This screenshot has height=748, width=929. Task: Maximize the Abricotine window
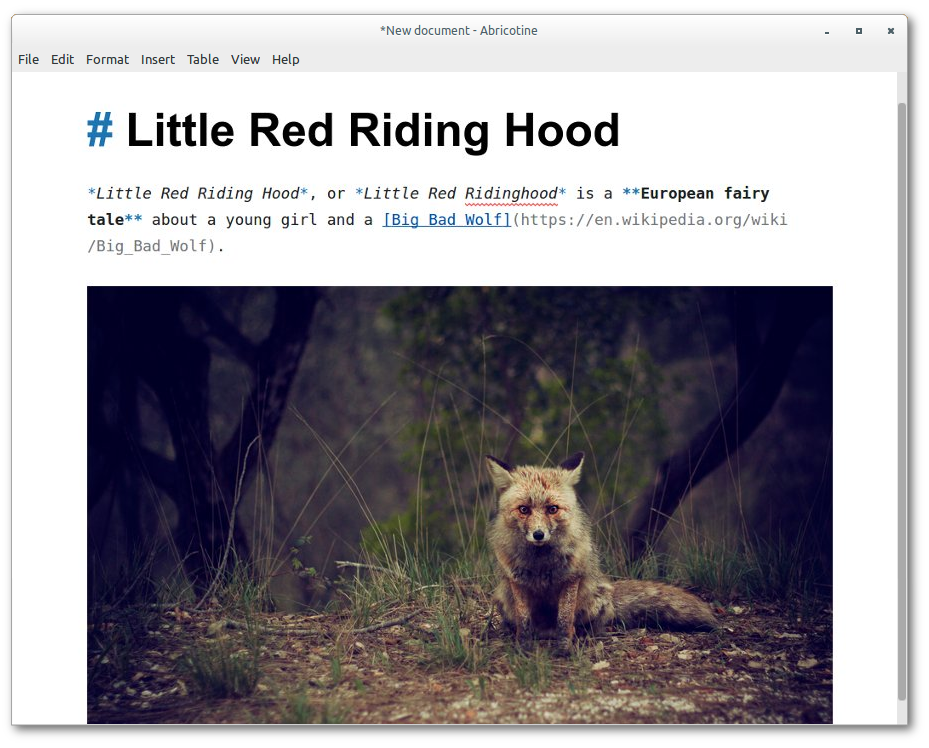(x=858, y=31)
